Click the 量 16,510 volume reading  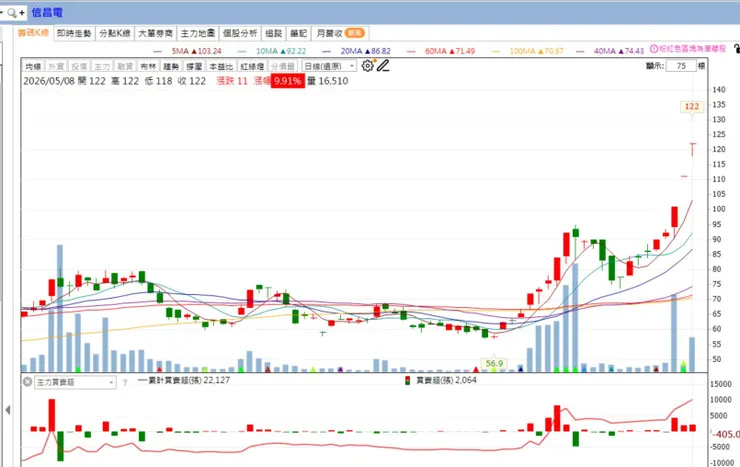pos(328,81)
